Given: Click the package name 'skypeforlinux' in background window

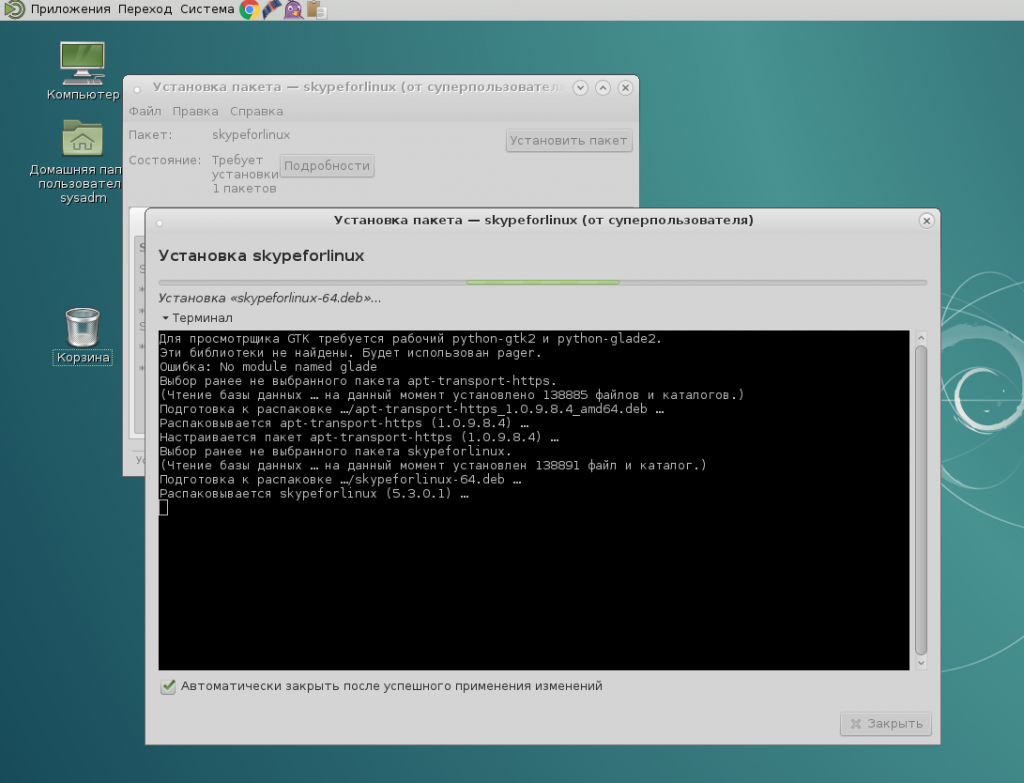Looking at the screenshot, I should 251,135.
